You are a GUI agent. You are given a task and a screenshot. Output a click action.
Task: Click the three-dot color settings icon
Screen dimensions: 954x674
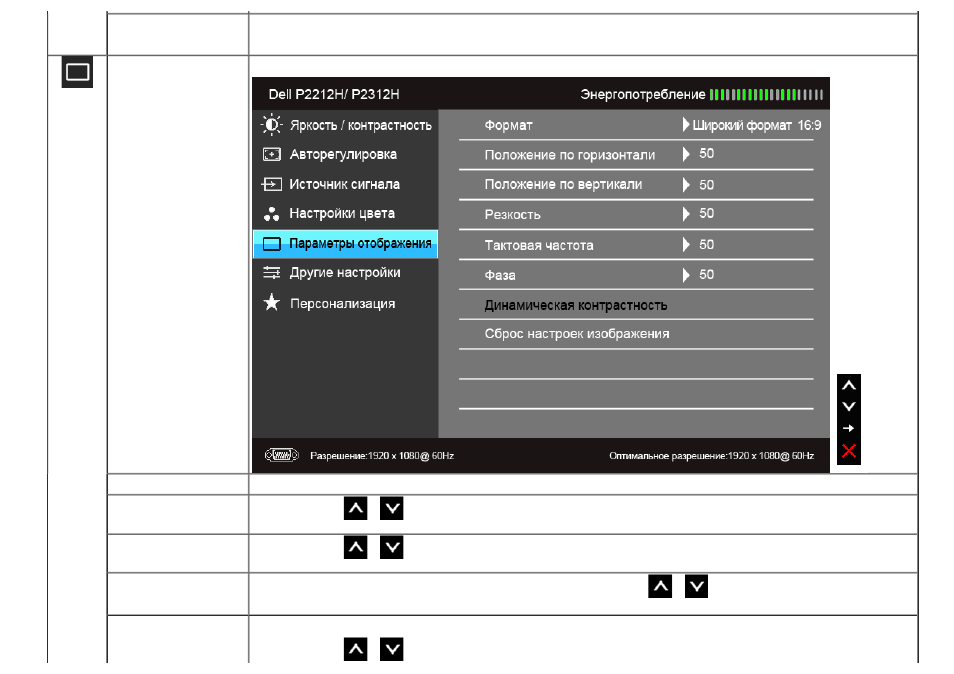pos(271,214)
